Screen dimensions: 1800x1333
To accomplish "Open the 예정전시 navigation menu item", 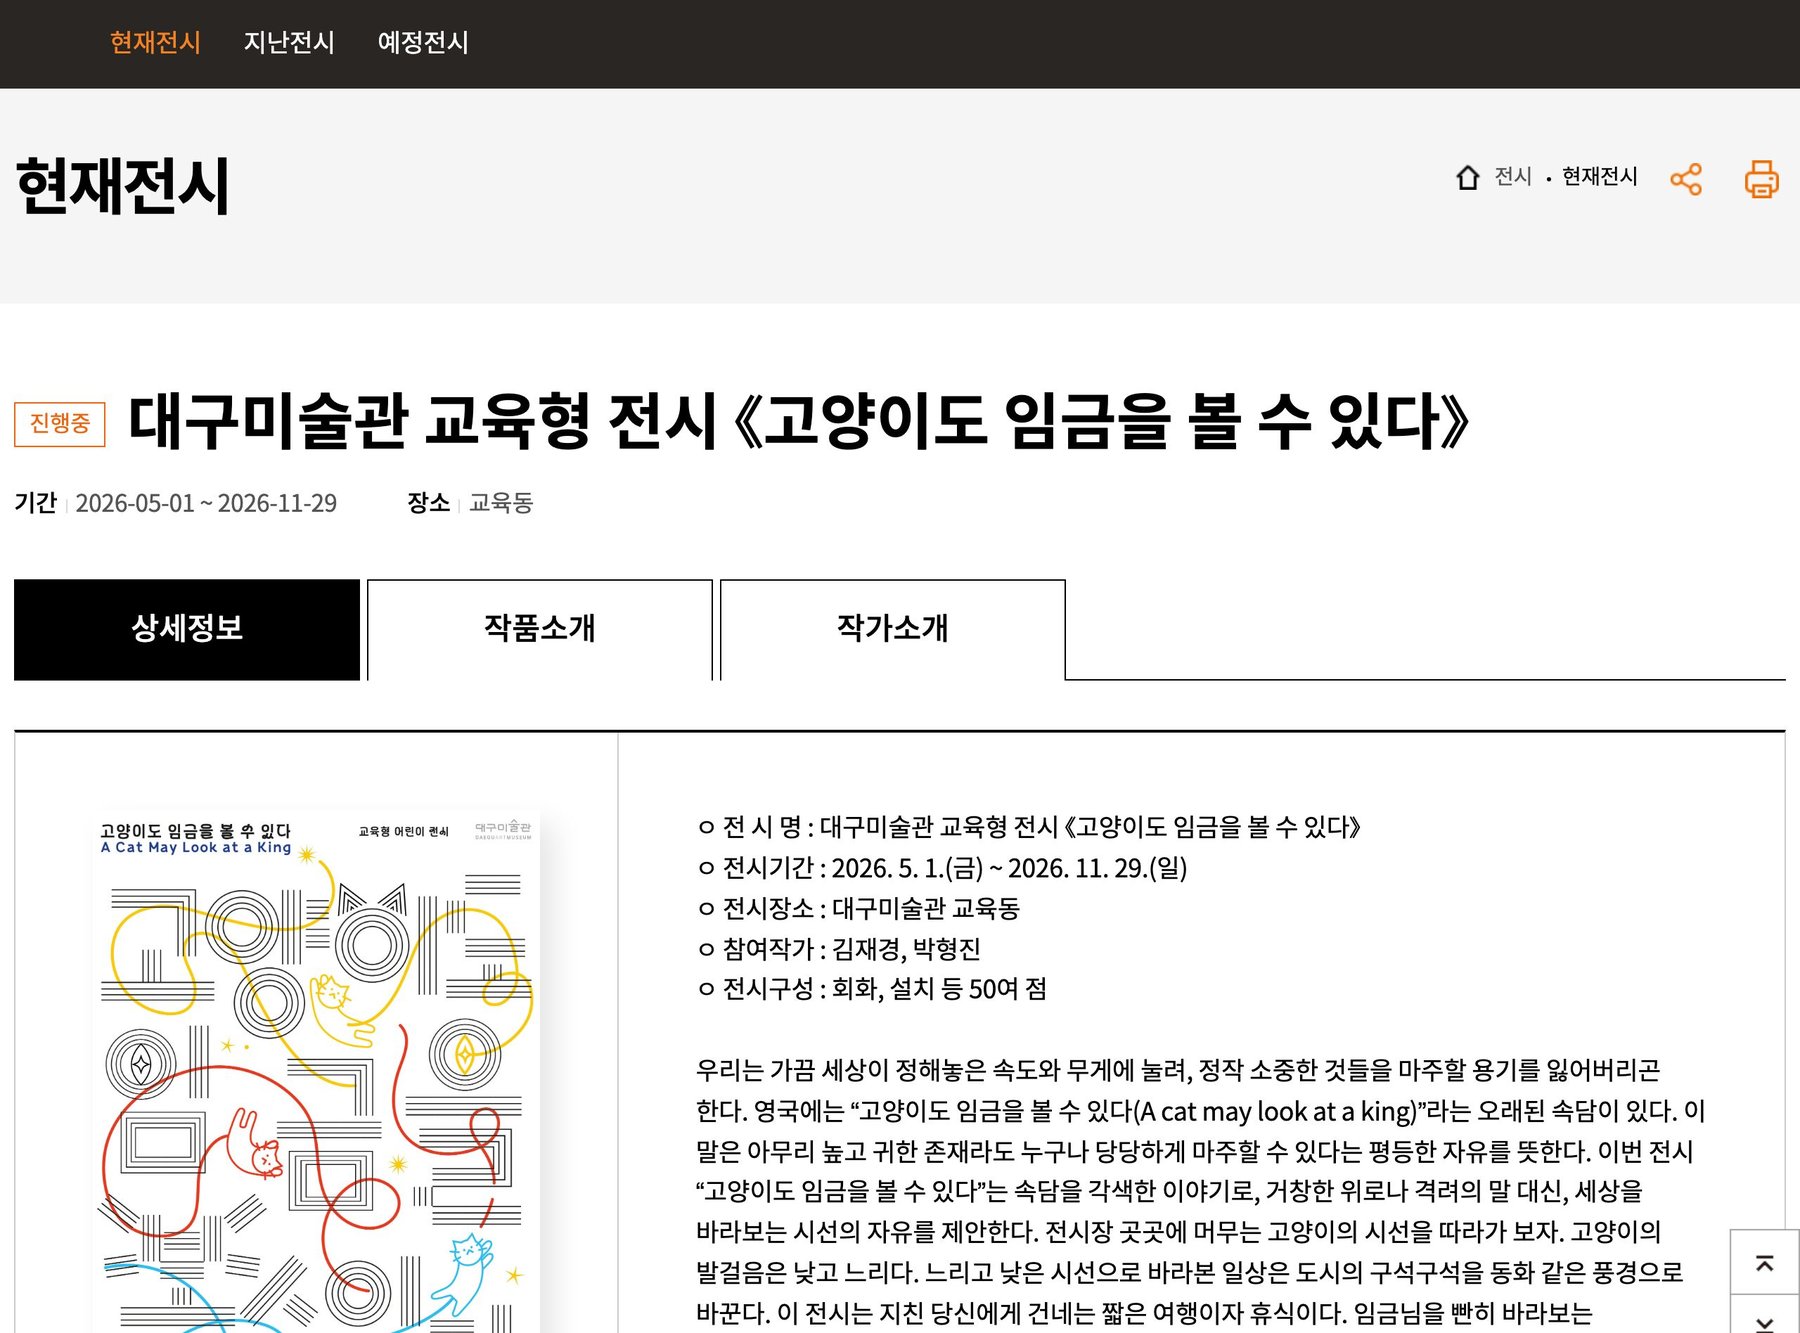I will [423, 42].
